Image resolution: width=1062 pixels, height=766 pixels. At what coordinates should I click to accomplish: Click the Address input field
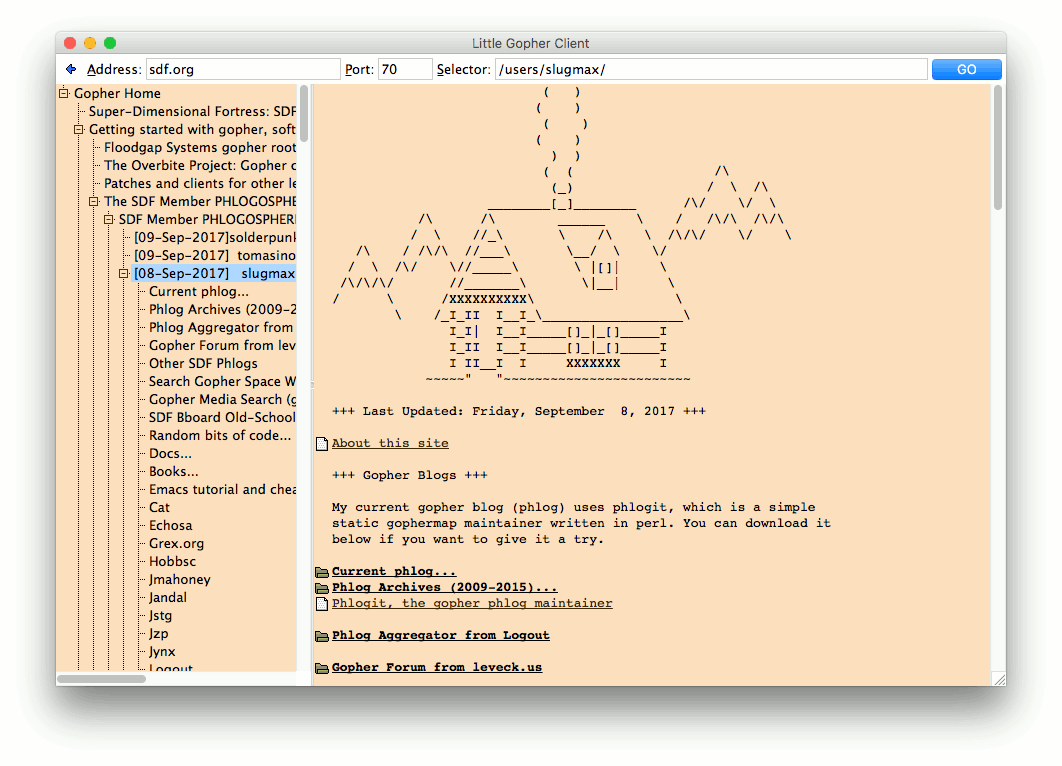[242, 70]
